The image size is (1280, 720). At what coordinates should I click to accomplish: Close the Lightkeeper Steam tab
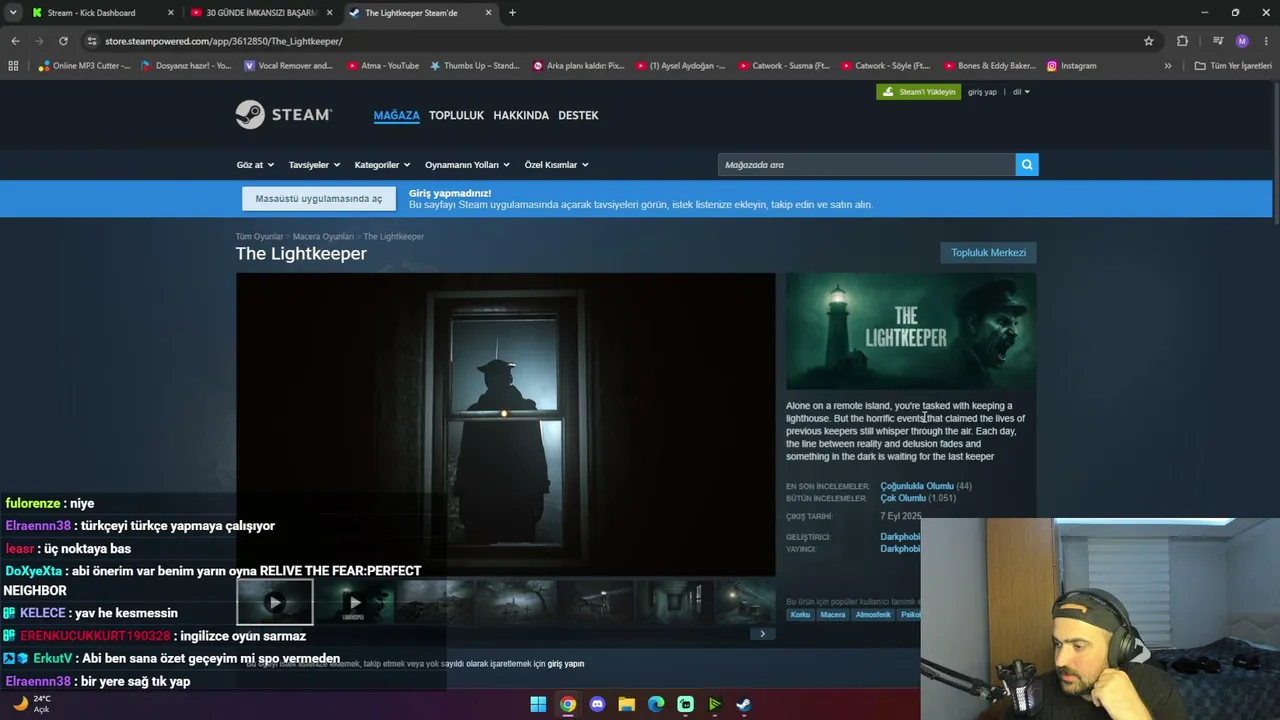pyautogui.click(x=488, y=13)
